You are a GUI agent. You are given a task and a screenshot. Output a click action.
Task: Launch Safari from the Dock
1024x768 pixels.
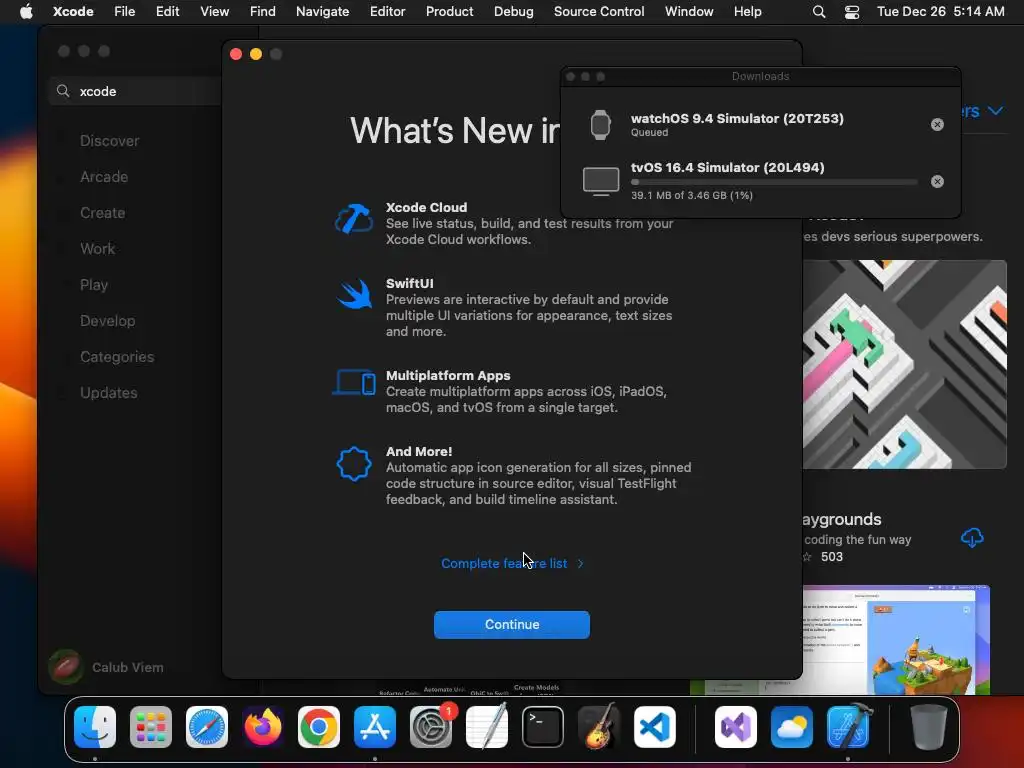click(207, 727)
